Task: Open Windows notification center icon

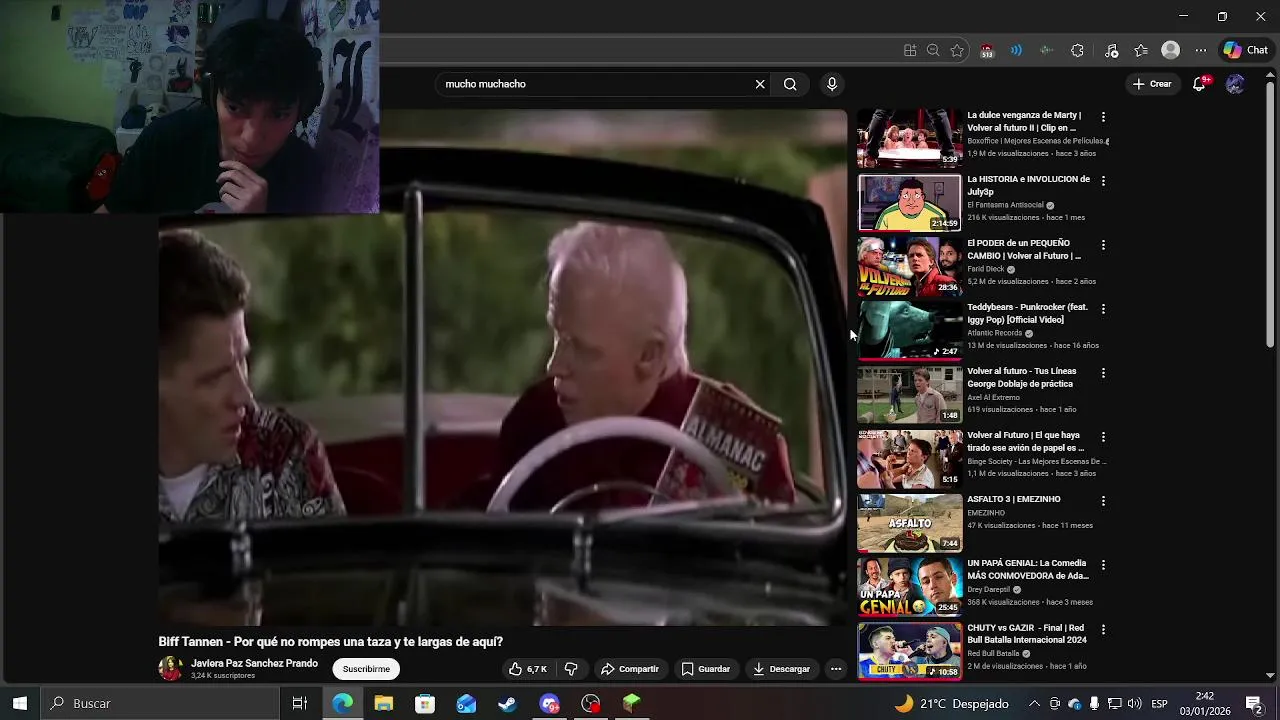Action: point(1253,703)
